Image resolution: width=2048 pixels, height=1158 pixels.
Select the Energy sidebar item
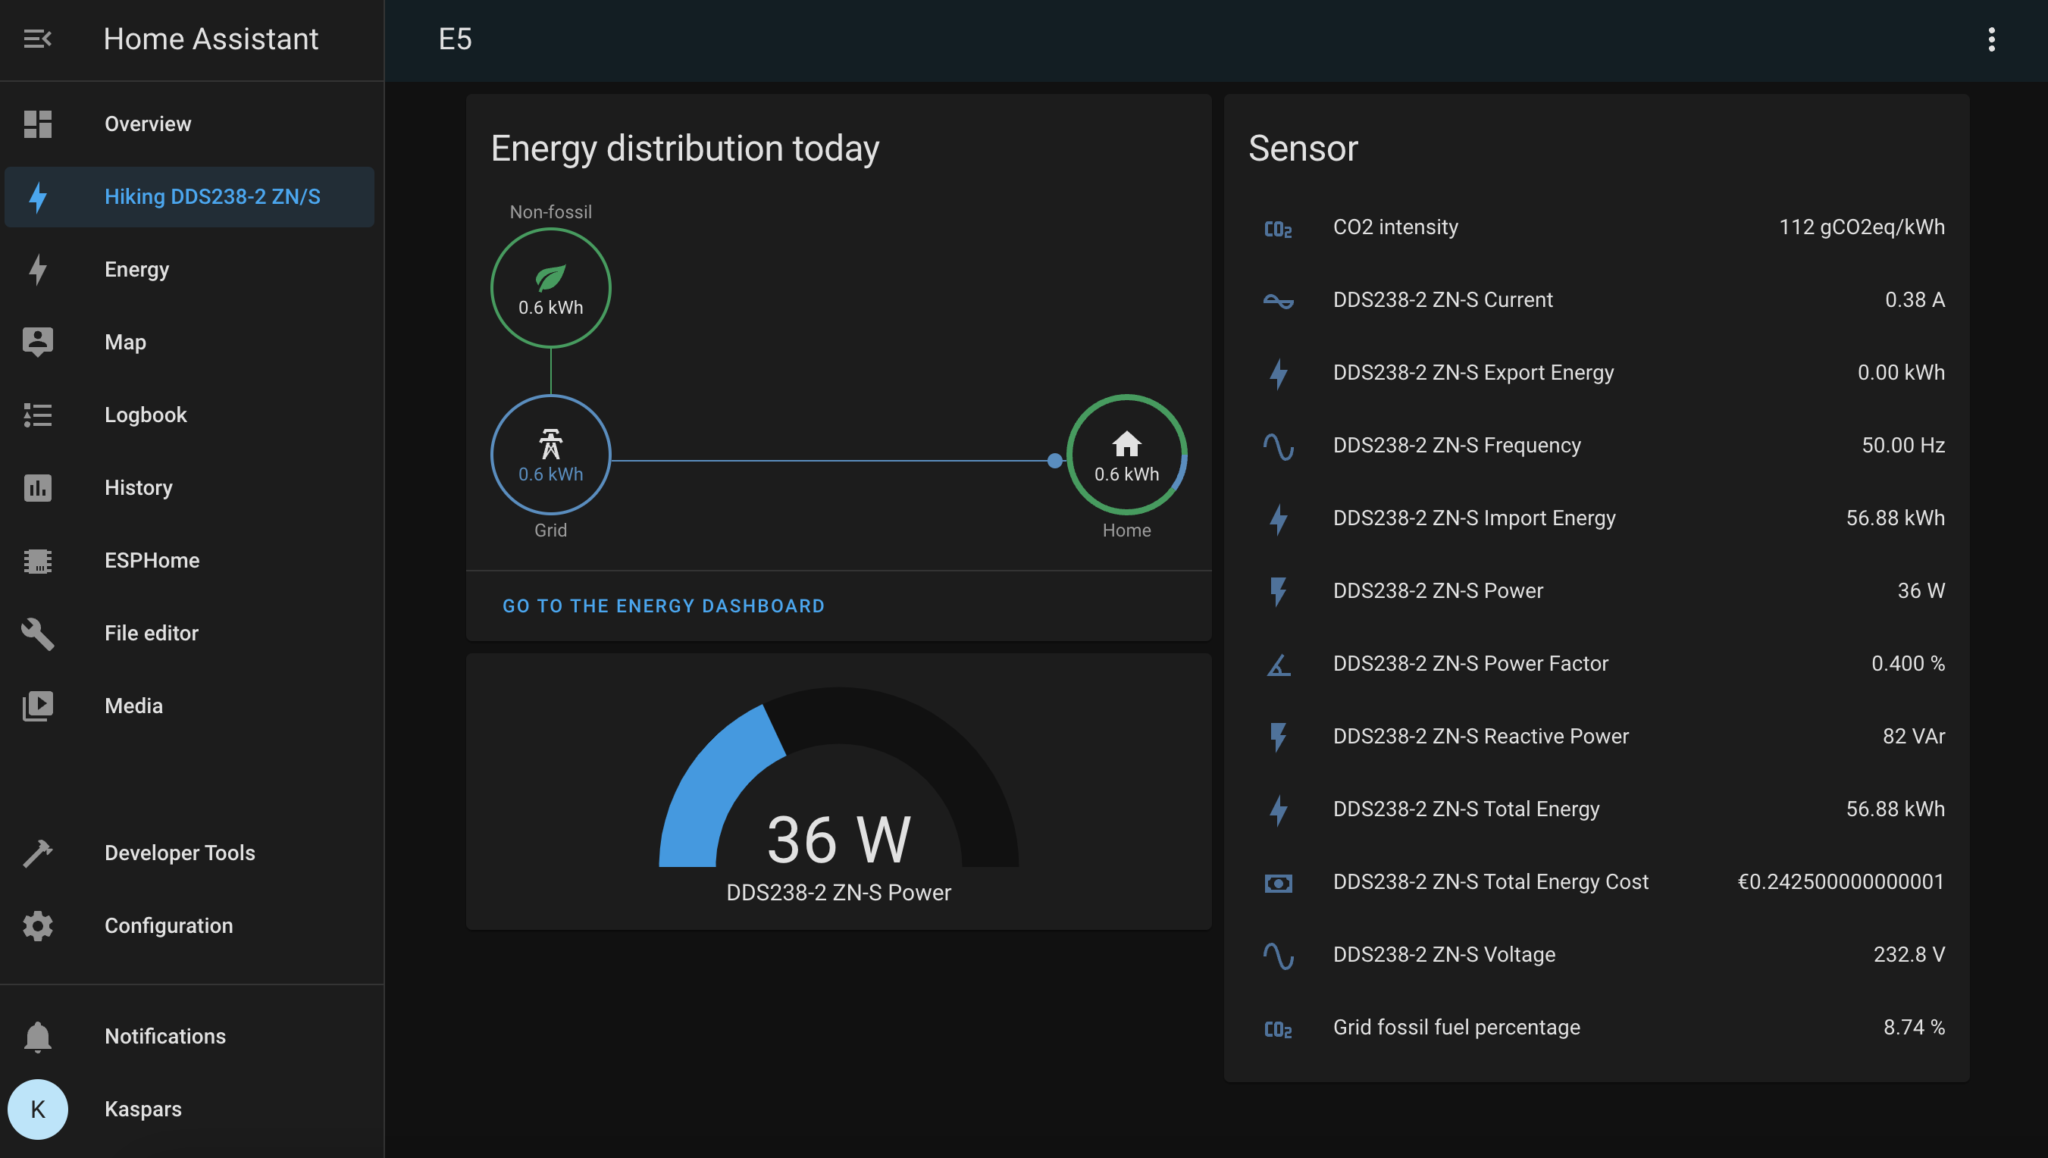coord(137,269)
